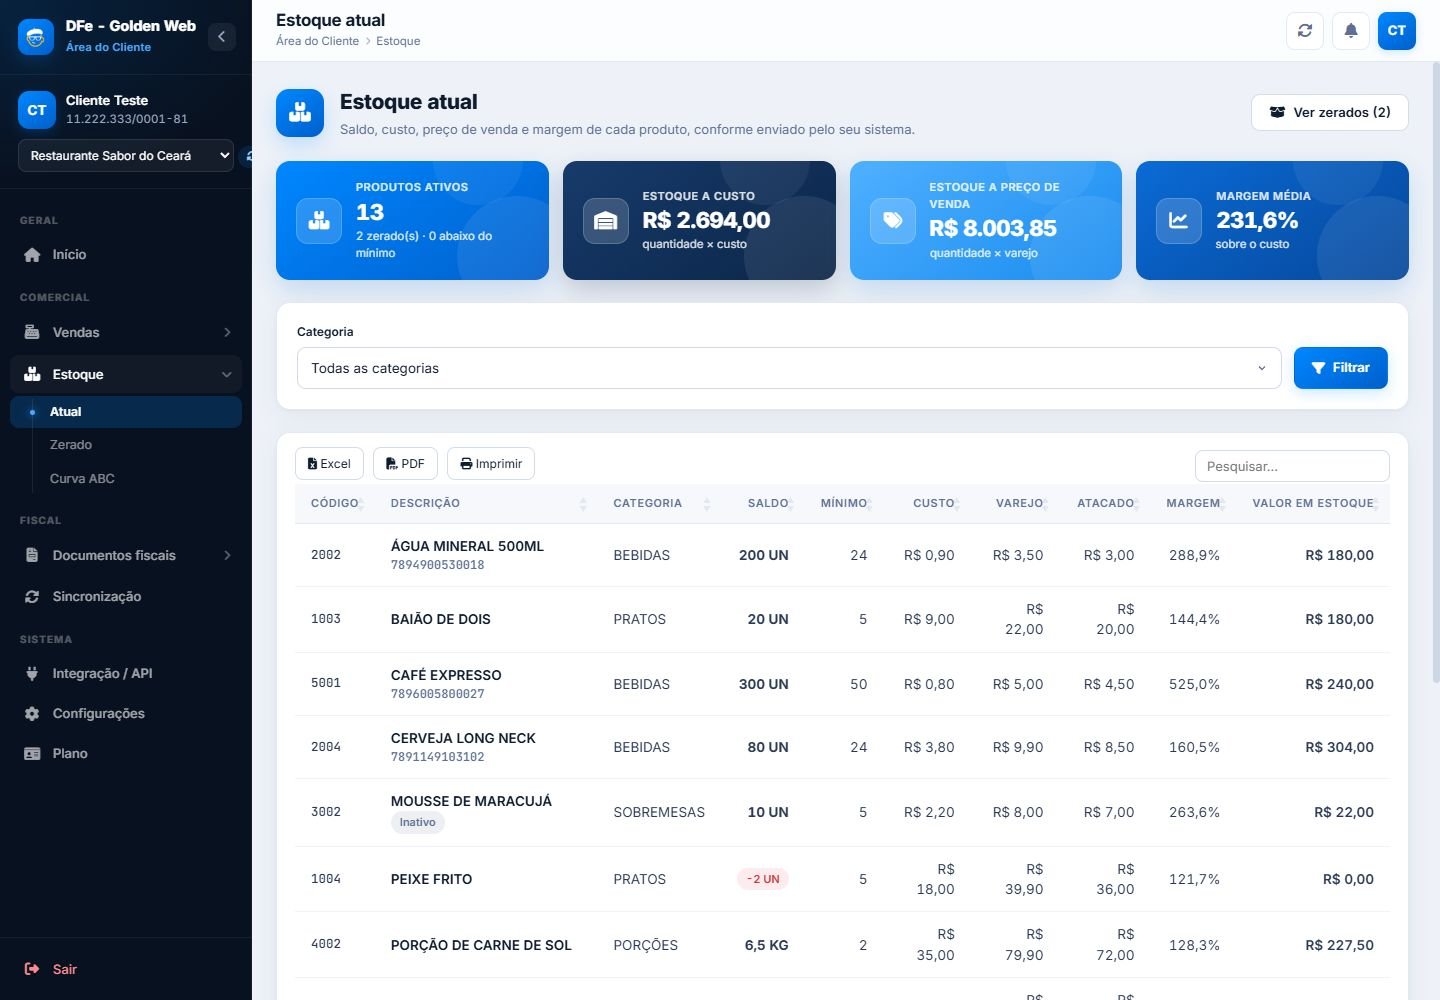
Task: Click the Ver zerados (2) button
Action: click(x=1329, y=112)
